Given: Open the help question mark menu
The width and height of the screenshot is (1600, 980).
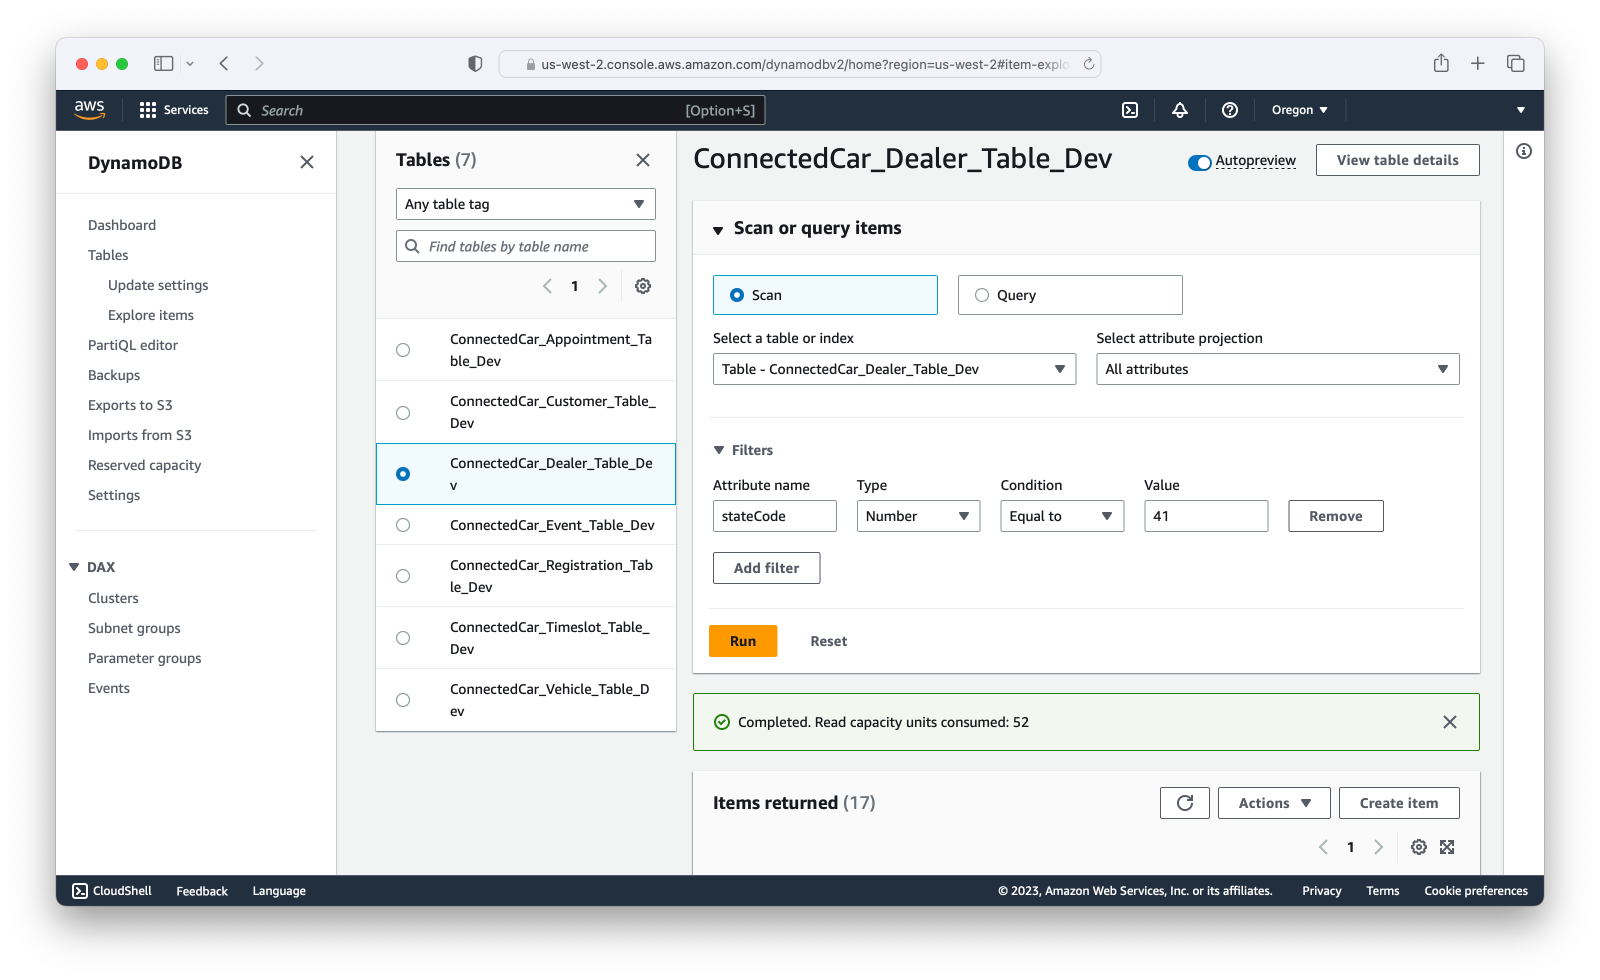Looking at the screenshot, I should pos(1230,110).
